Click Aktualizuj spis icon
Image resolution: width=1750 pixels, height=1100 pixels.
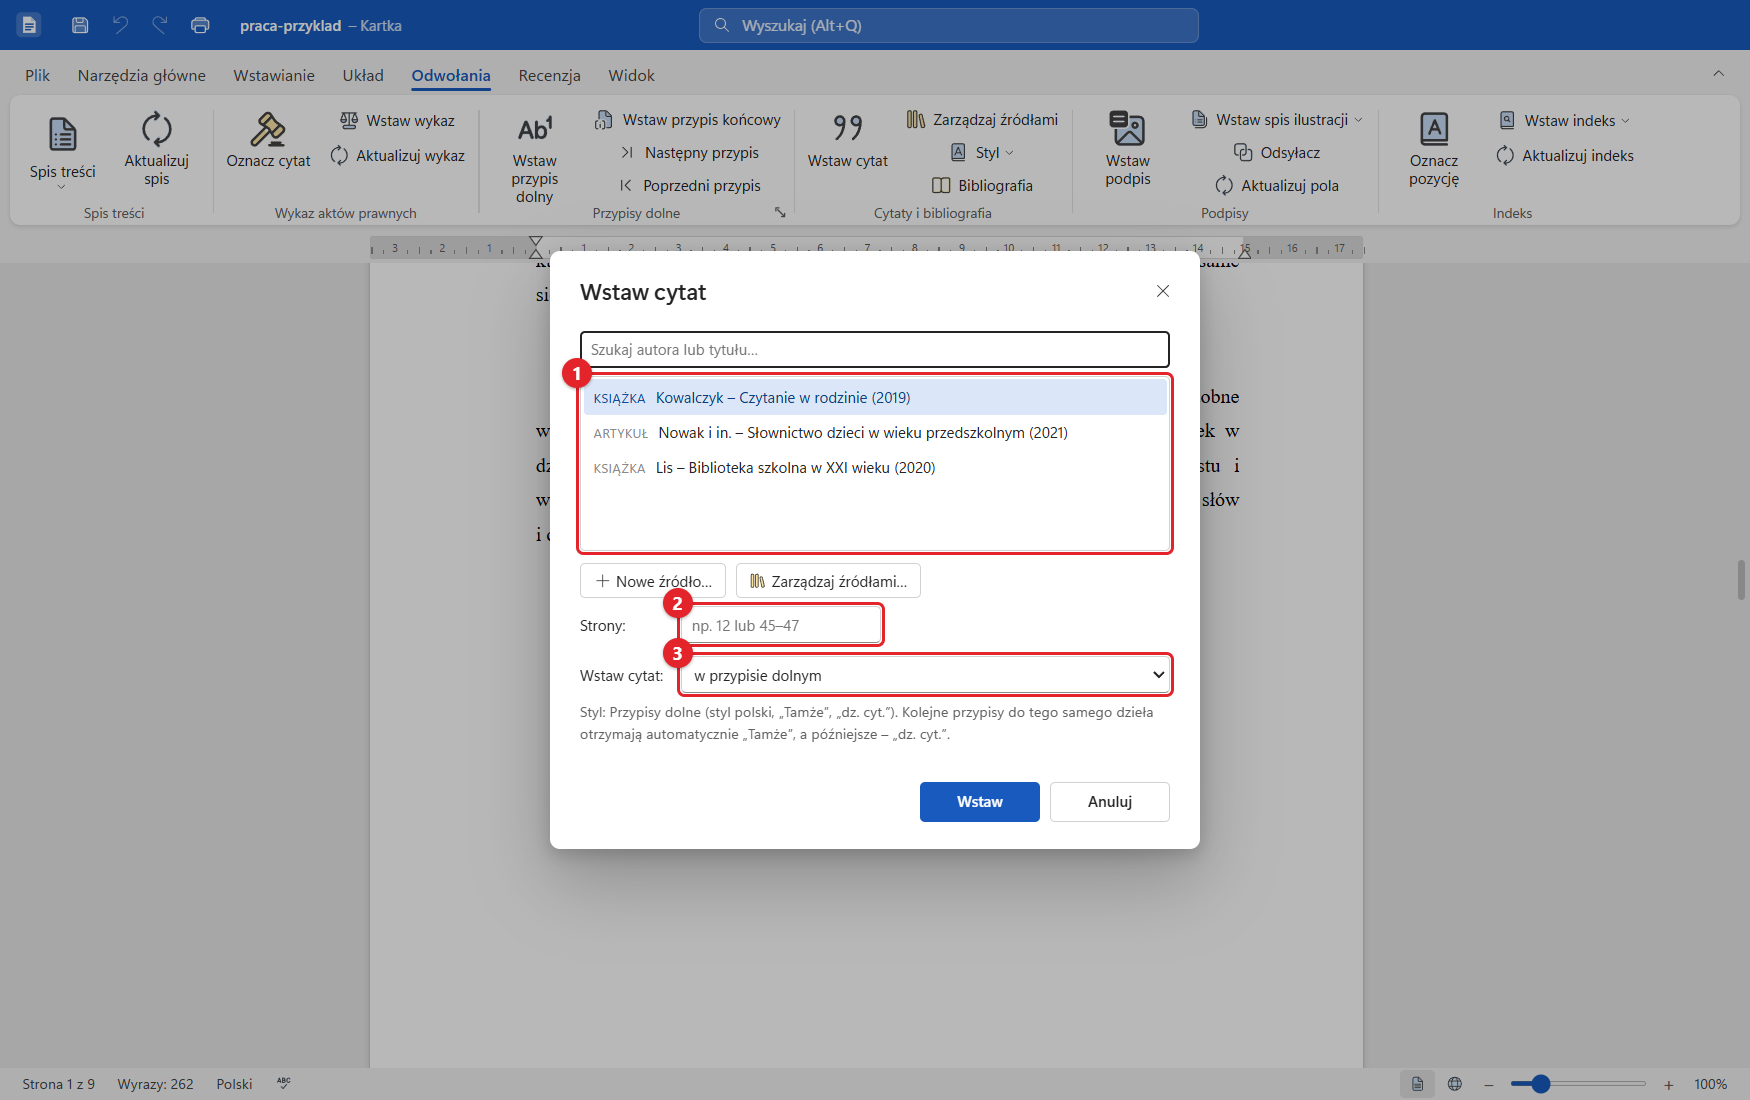(157, 129)
